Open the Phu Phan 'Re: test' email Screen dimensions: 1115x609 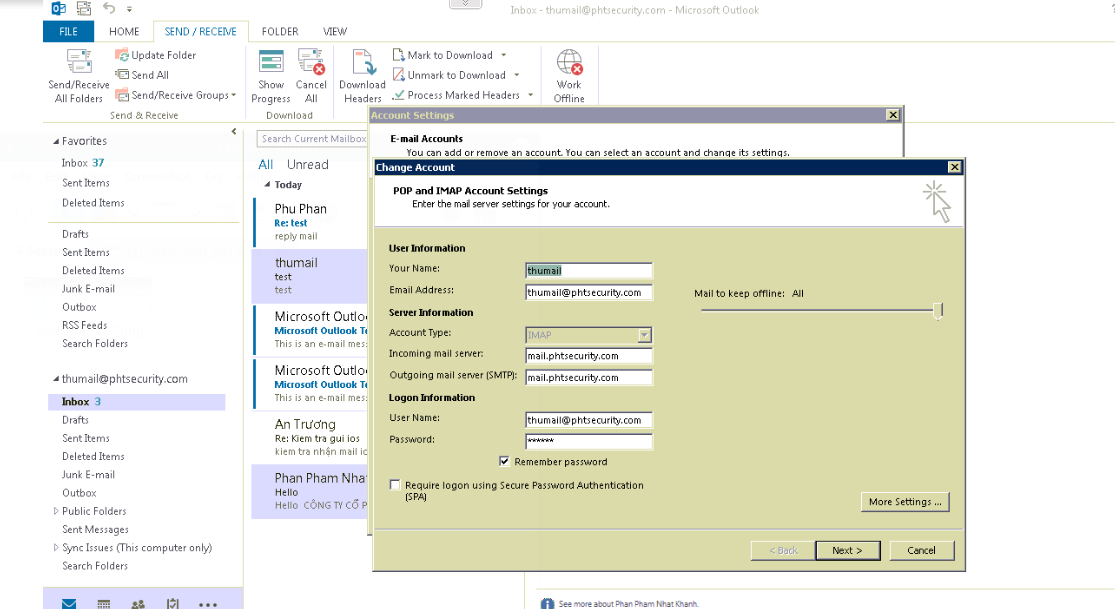point(311,221)
